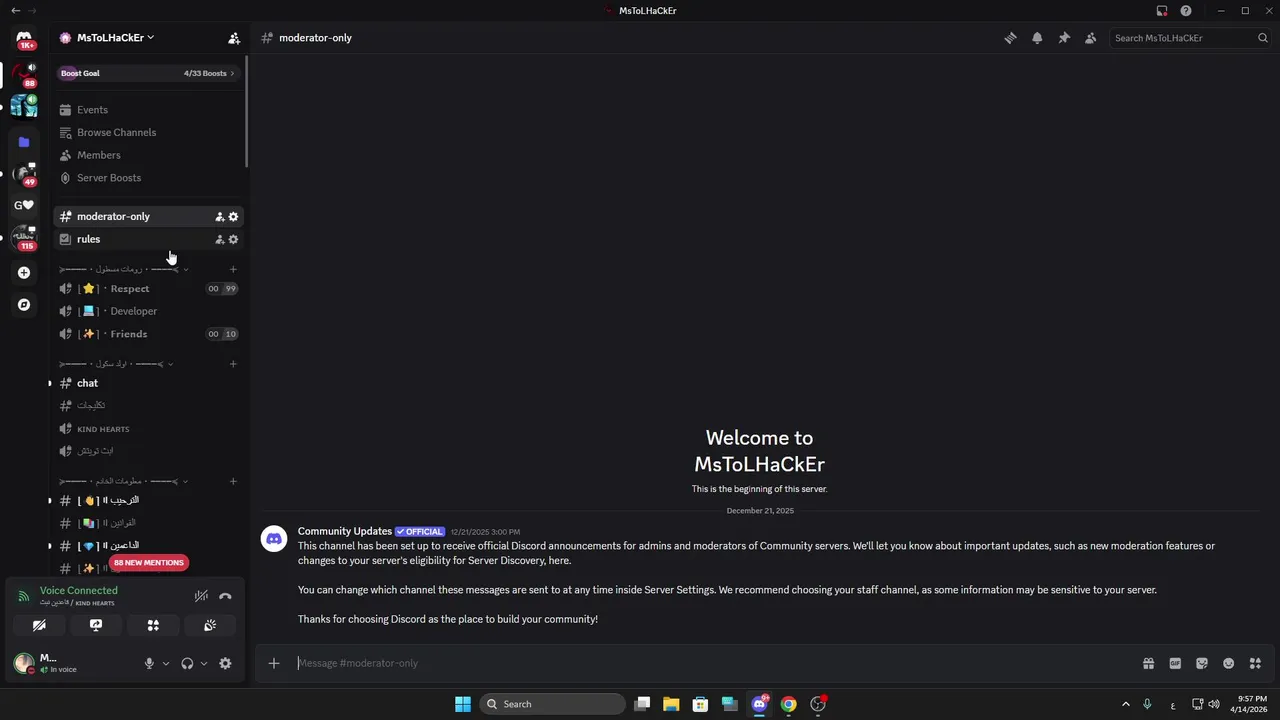
Task: Open the GIF picker
Action: (1175, 663)
